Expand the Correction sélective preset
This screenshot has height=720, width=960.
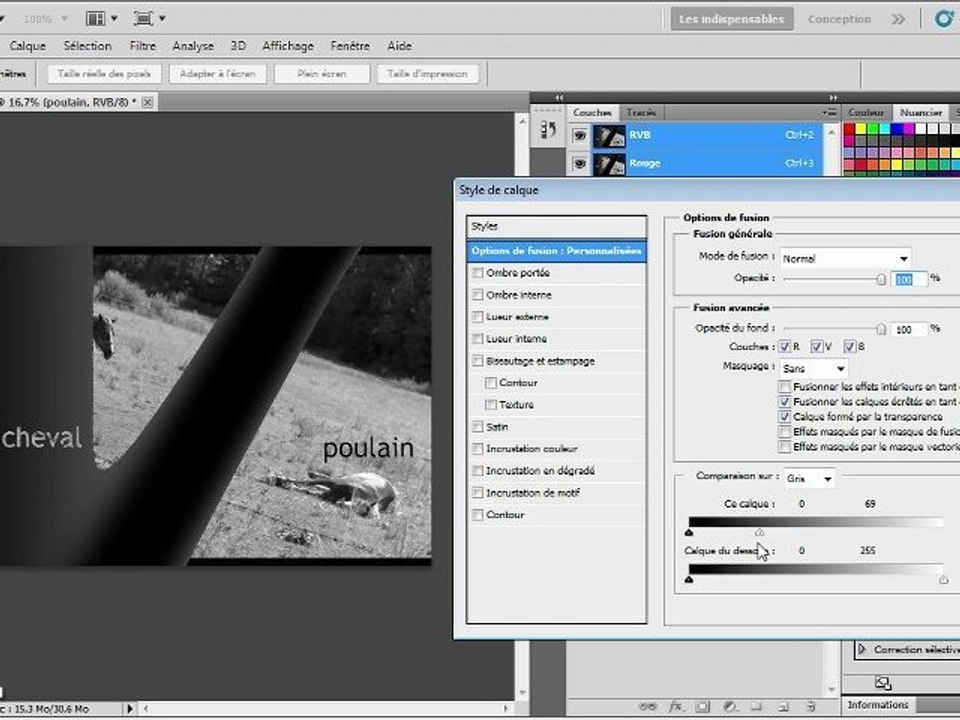point(862,649)
